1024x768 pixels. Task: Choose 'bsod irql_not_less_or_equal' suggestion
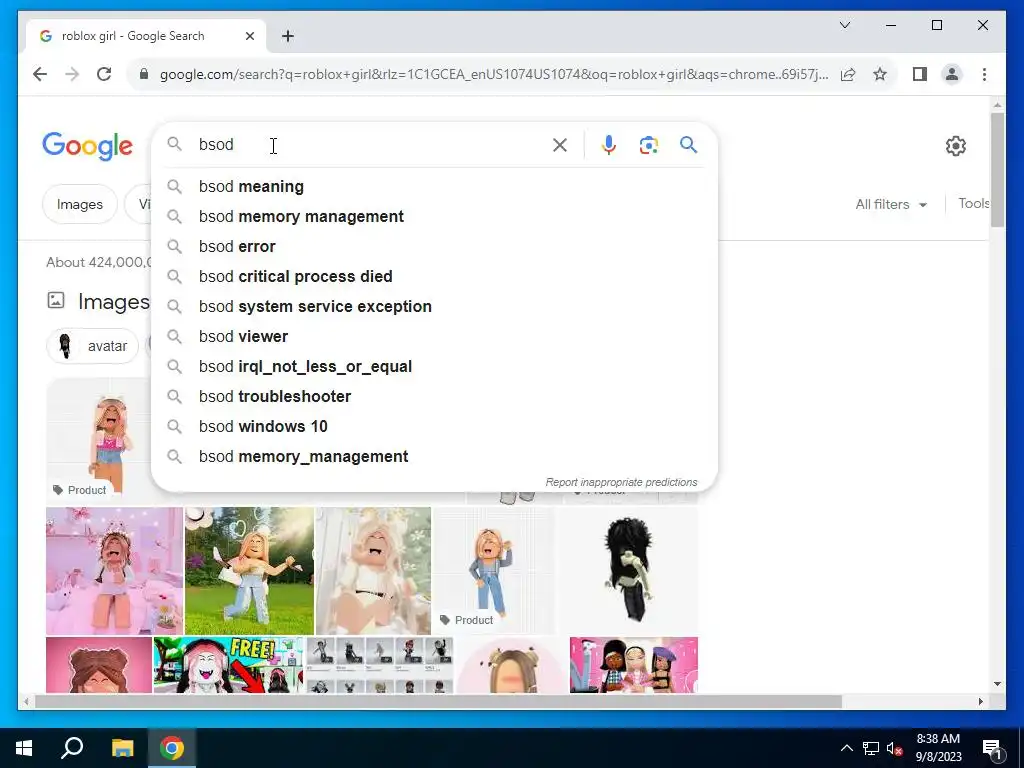click(x=434, y=367)
